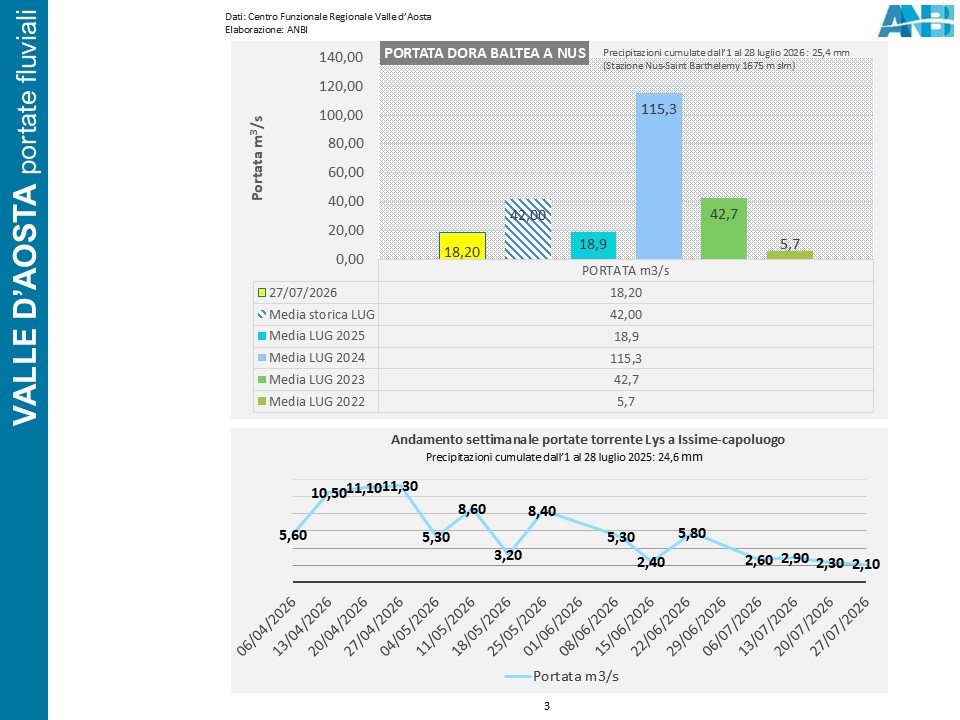The height and width of the screenshot is (720, 960).
Task: Click the 115,3 table cell value
Action: point(626,358)
